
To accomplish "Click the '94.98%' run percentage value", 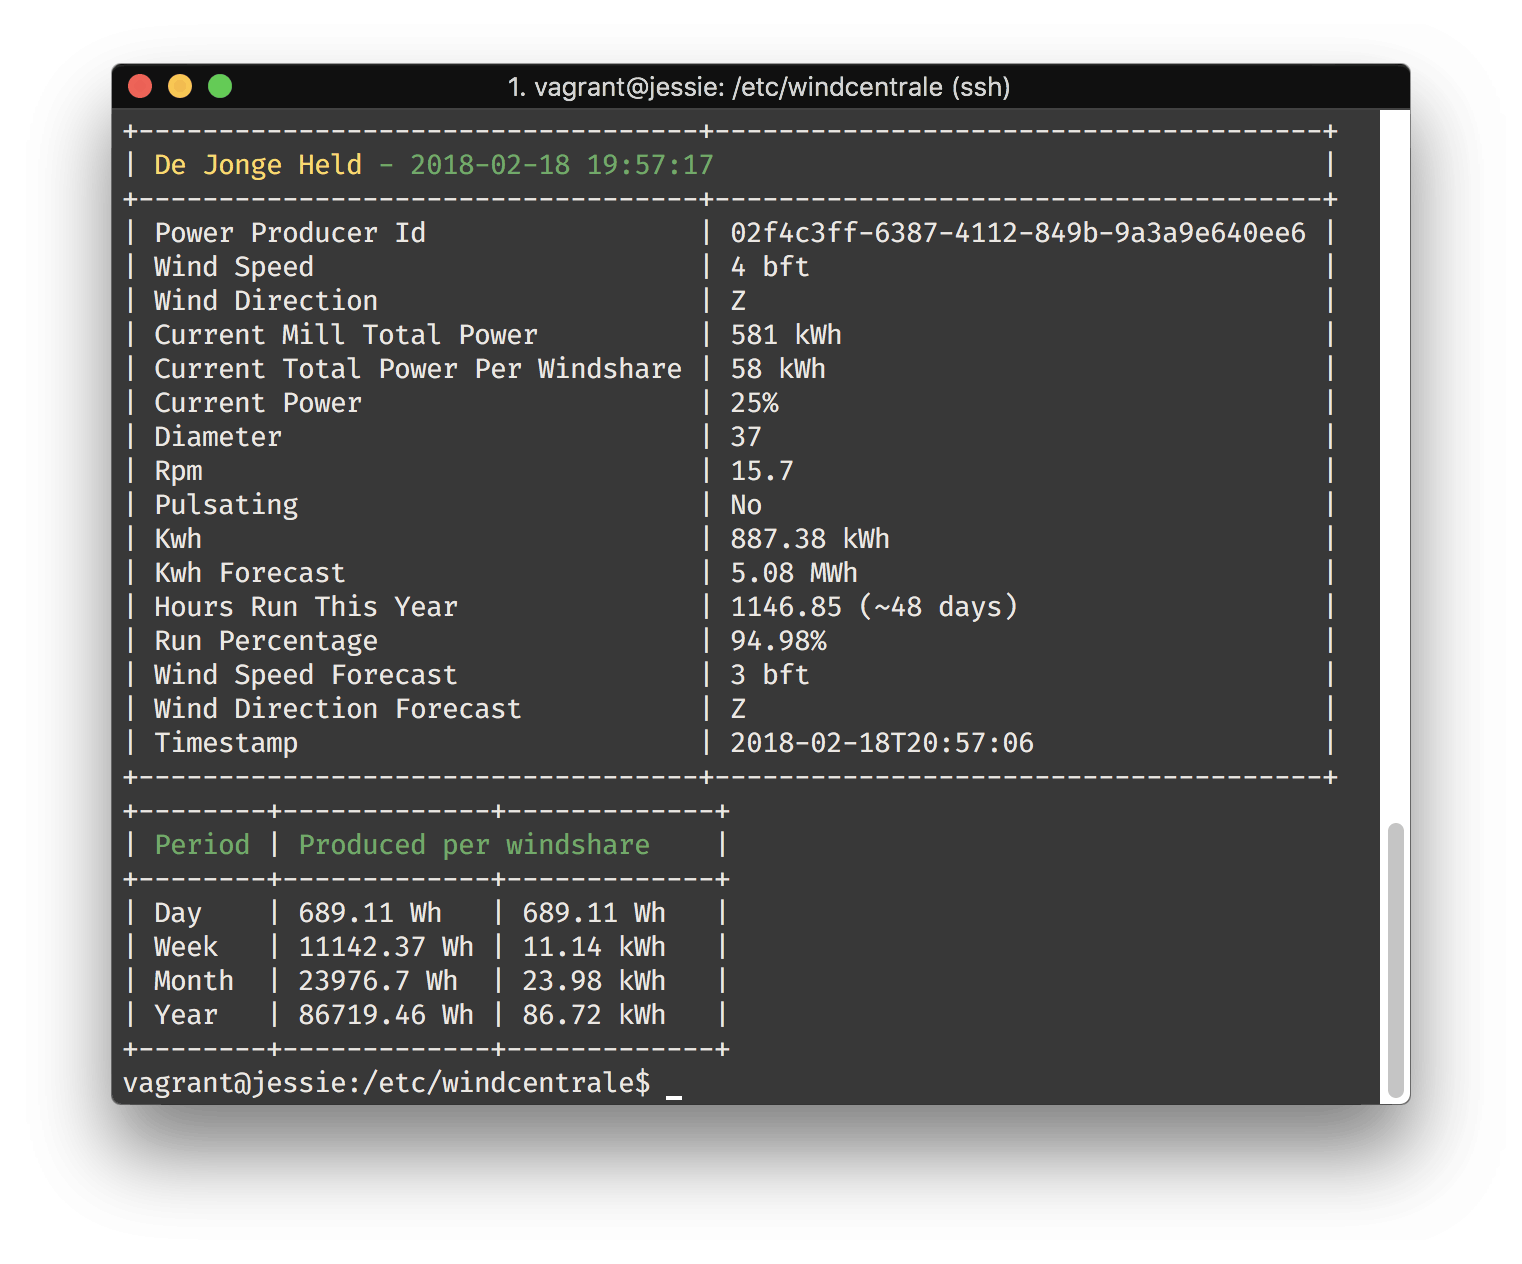I will click(778, 641).
